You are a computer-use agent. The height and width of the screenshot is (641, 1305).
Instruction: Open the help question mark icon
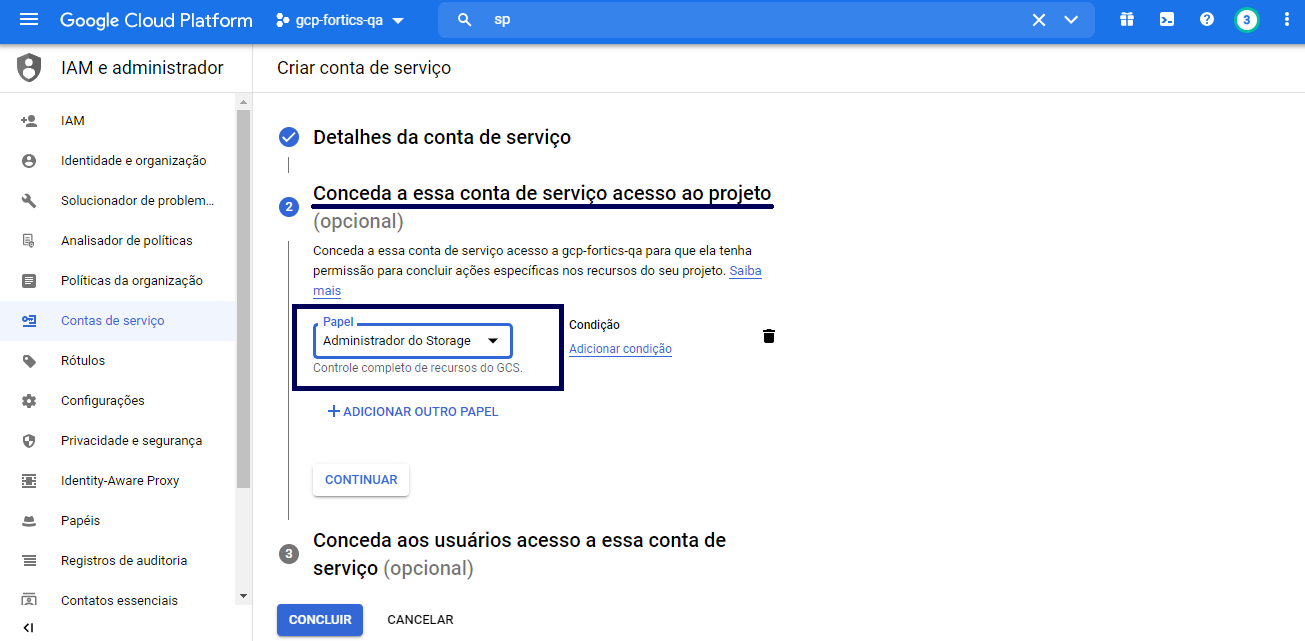(x=1207, y=20)
